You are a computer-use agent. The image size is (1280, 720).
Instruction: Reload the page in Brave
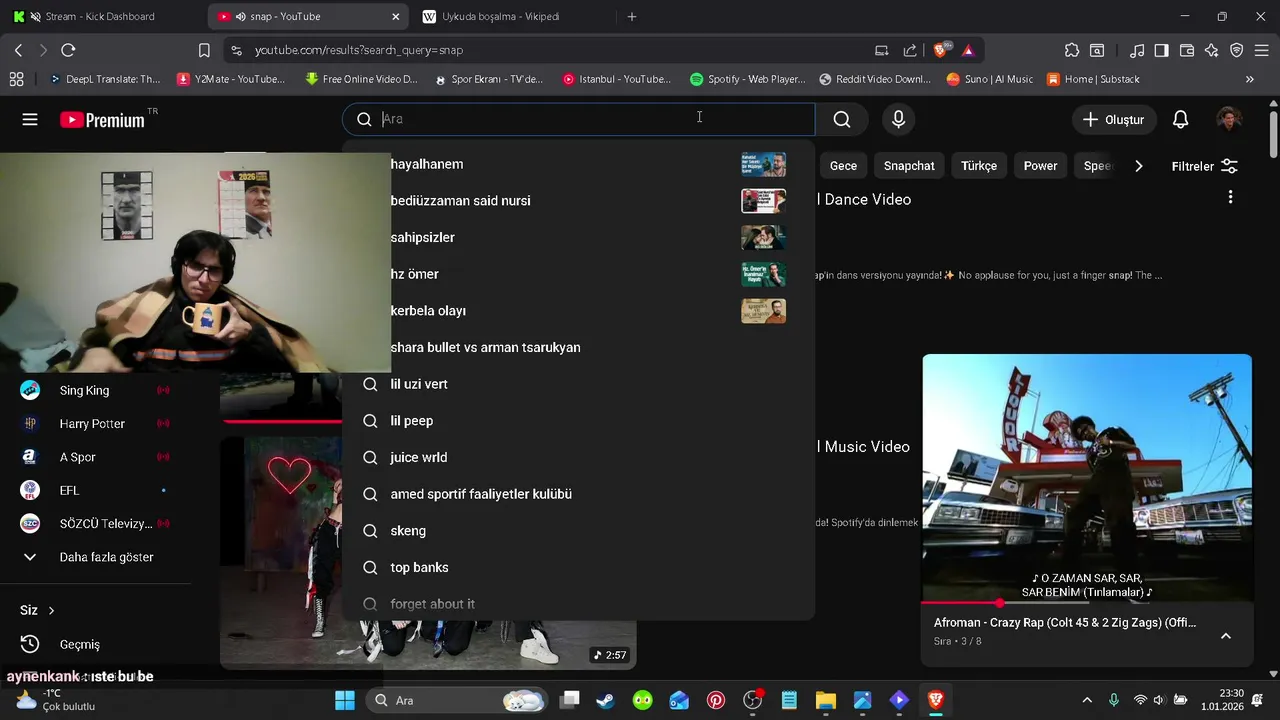68,49
